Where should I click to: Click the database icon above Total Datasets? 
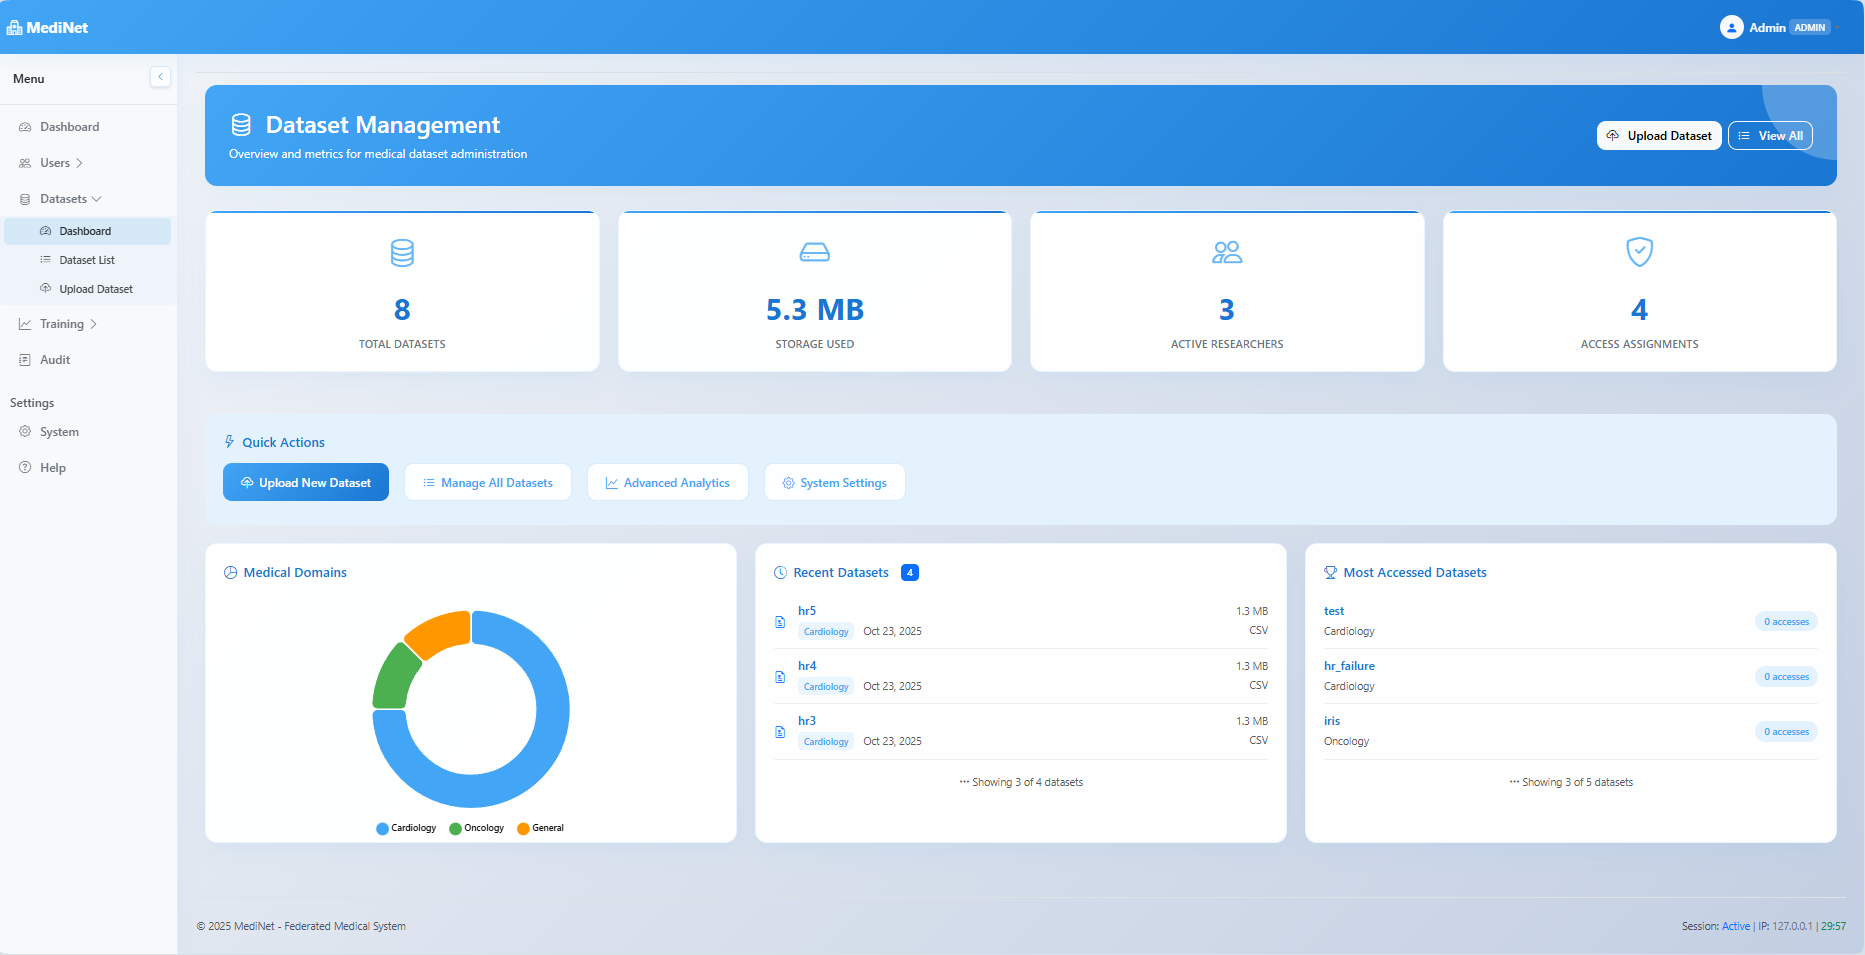pos(402,253)
